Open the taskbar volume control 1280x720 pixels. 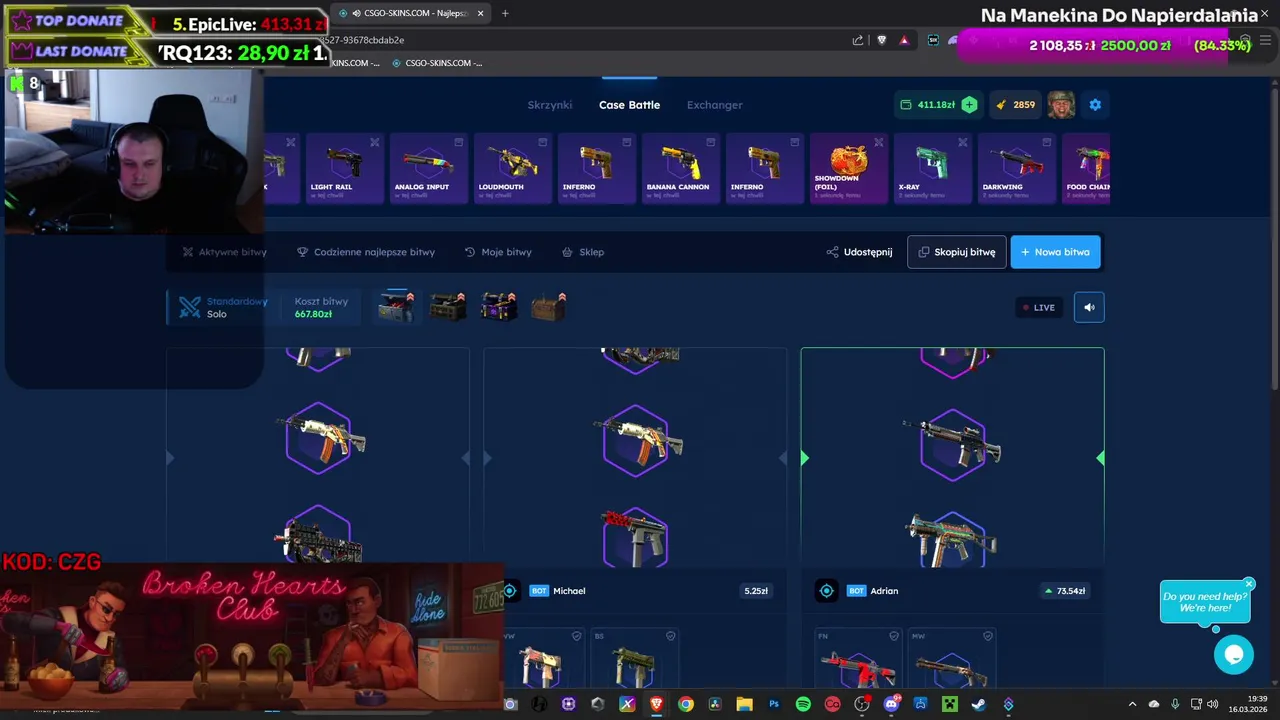coord(1212,704)
